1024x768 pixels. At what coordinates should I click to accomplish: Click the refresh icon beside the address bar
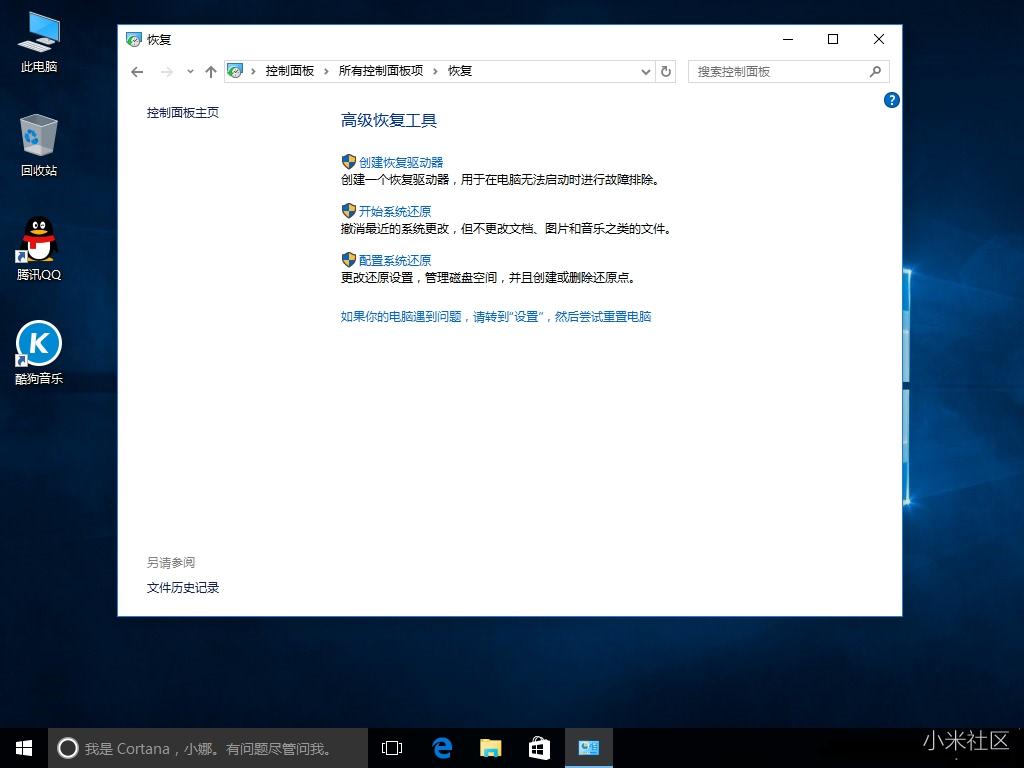point(666,71)
